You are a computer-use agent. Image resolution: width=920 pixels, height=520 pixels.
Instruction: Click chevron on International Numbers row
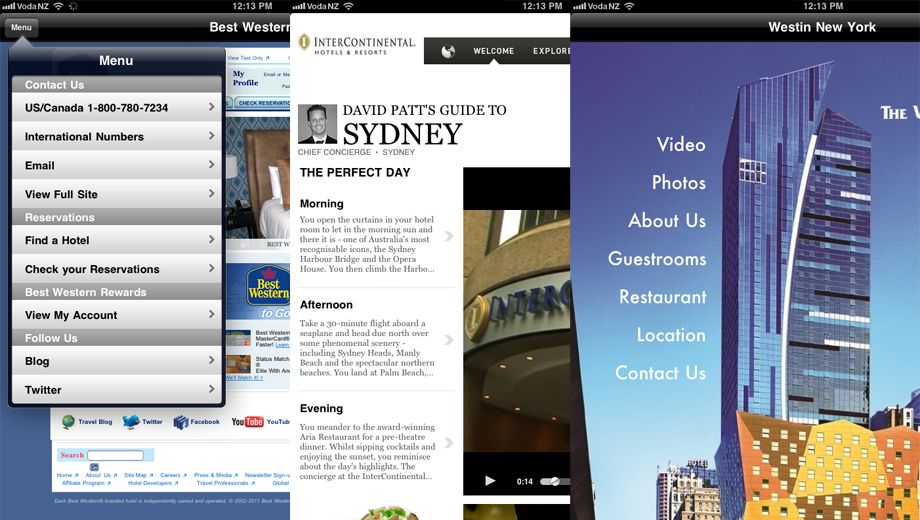pyautogui.click(x=211, y=136)
